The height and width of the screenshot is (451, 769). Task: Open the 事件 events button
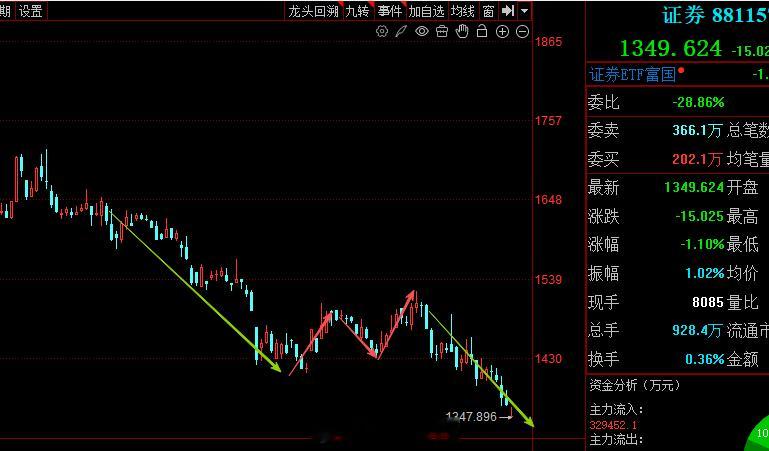[x=389, y=11]
